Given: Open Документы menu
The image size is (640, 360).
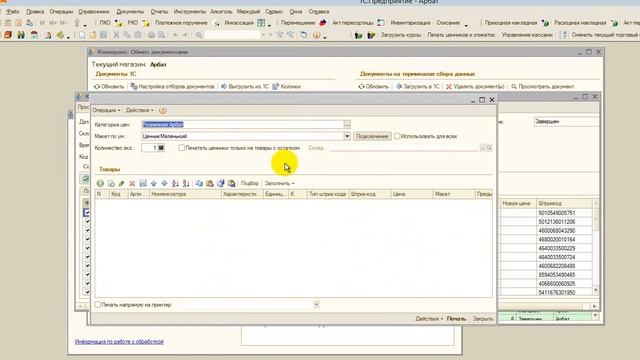Looking at the screenshot, I should 130,12.
